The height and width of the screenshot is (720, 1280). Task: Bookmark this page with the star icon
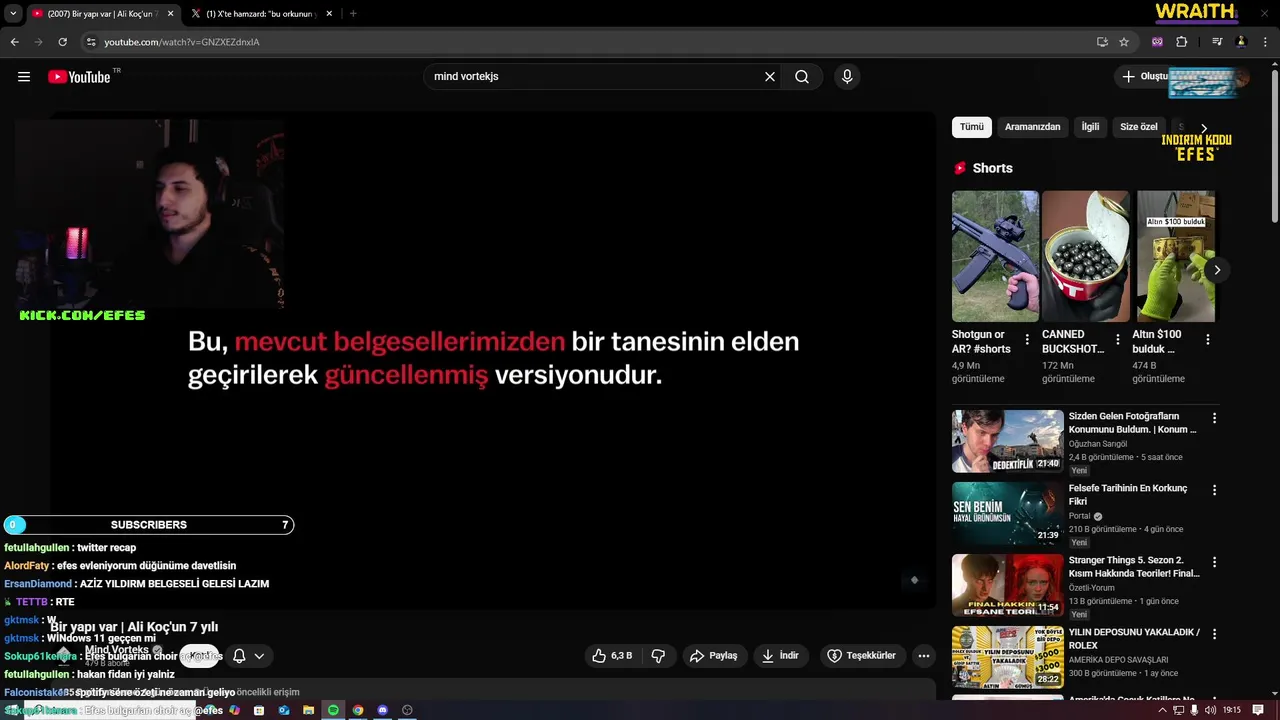[x=1124, y=42]
